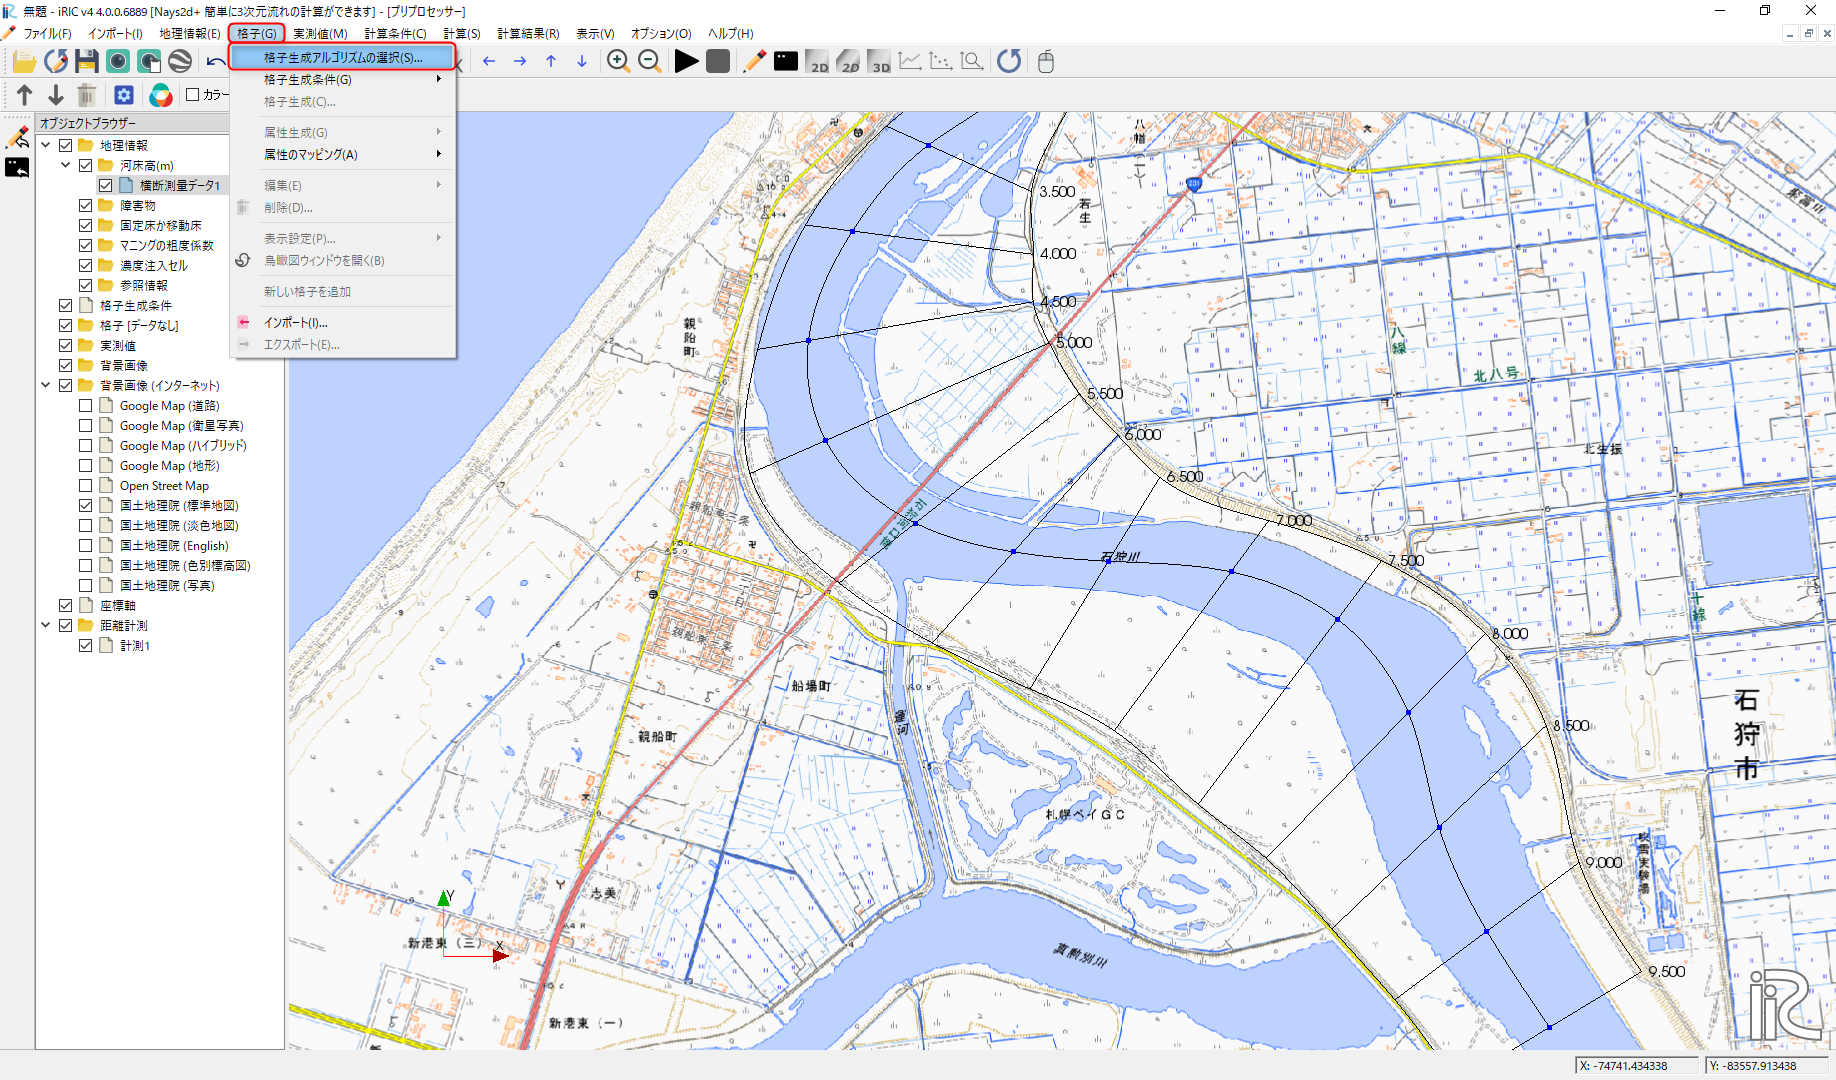The height and width of the screenshot is (1080, 1836).
Task: Open the pre-processor pencil icon
Action: [x=754, y=62]
